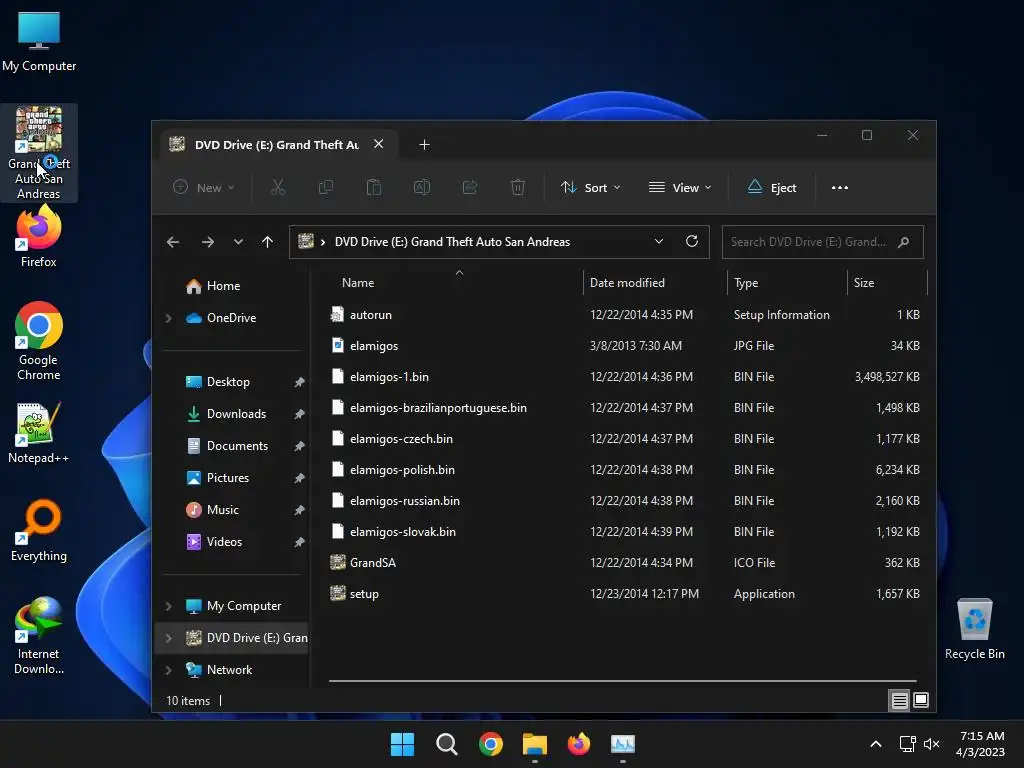Click the Cut scissors icon in toolbar

tap(278, 187)
